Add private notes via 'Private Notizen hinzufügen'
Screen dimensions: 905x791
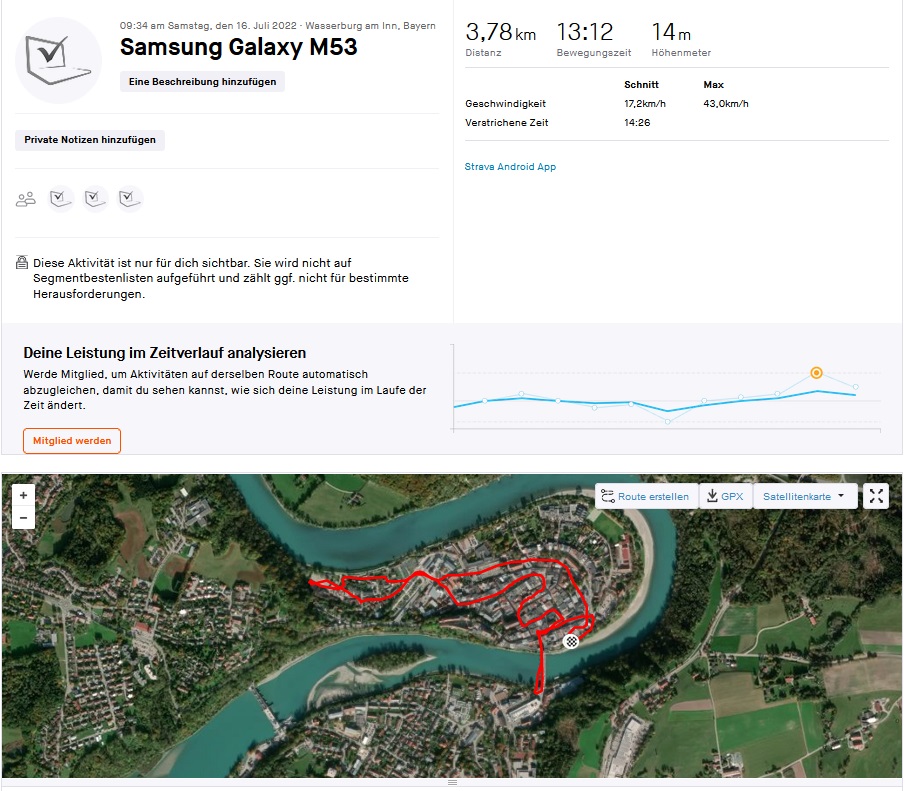coord(90,140)
